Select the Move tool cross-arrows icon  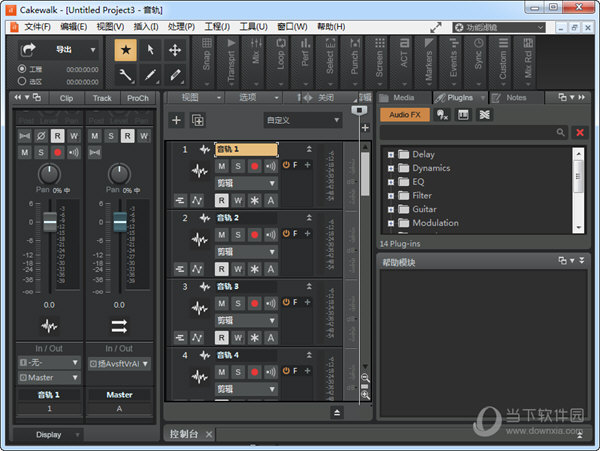click(x=175, y=50)
